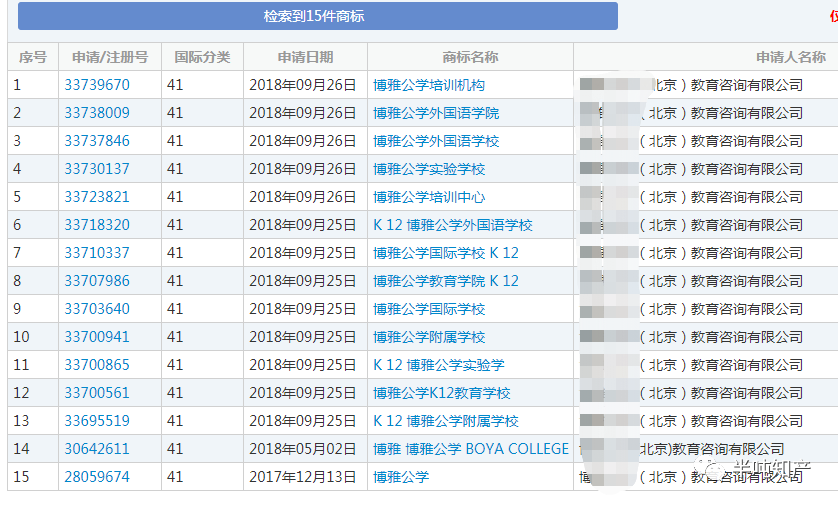Click the 商标名称 column header
Image resolution: width=838 pixels, height=505 pixels.
[470, 57]
